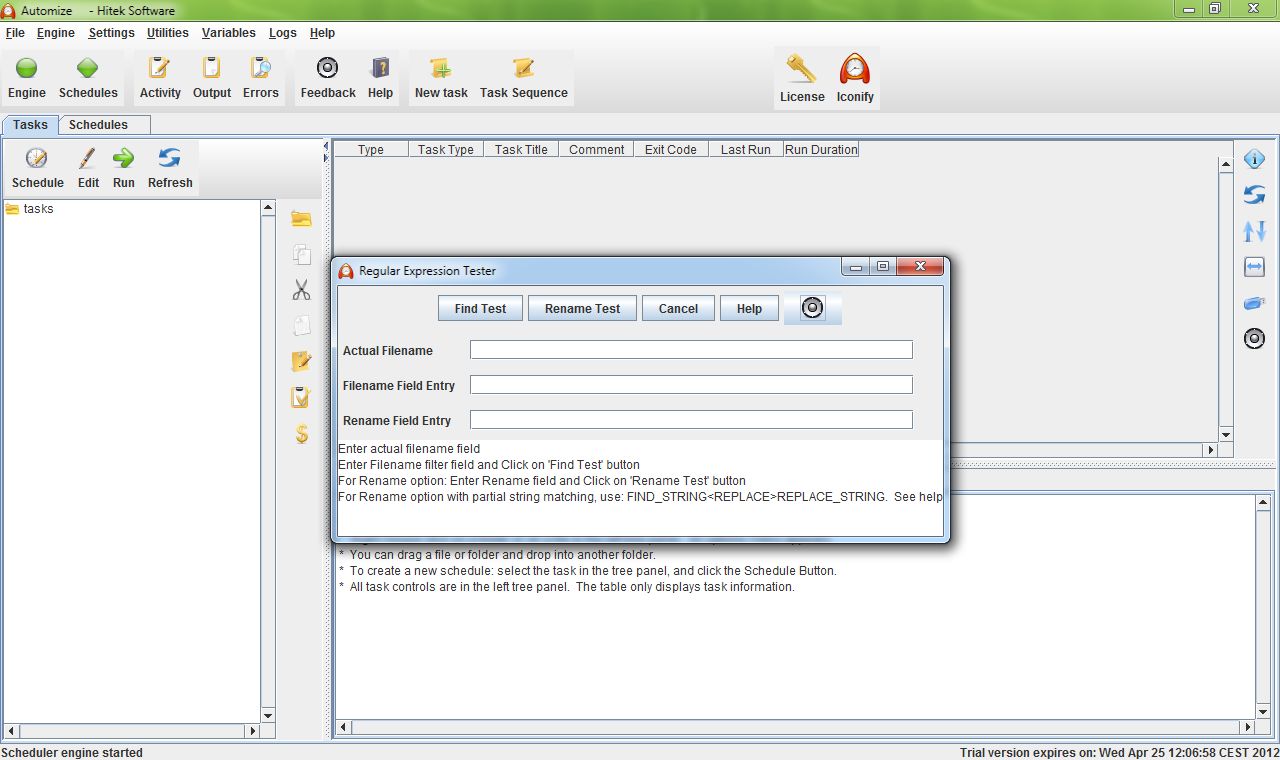
Task: Click the Iconify toolbar icon
Action: [855, 78]
